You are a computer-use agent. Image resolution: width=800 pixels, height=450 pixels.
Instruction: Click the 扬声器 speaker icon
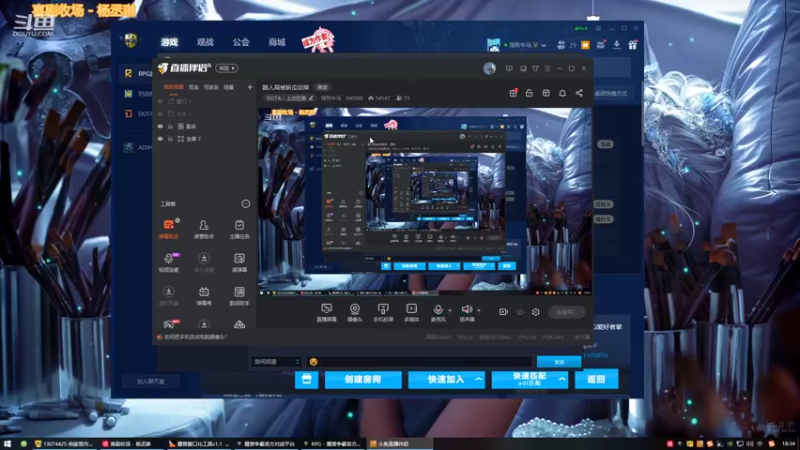tap(466, 312)
